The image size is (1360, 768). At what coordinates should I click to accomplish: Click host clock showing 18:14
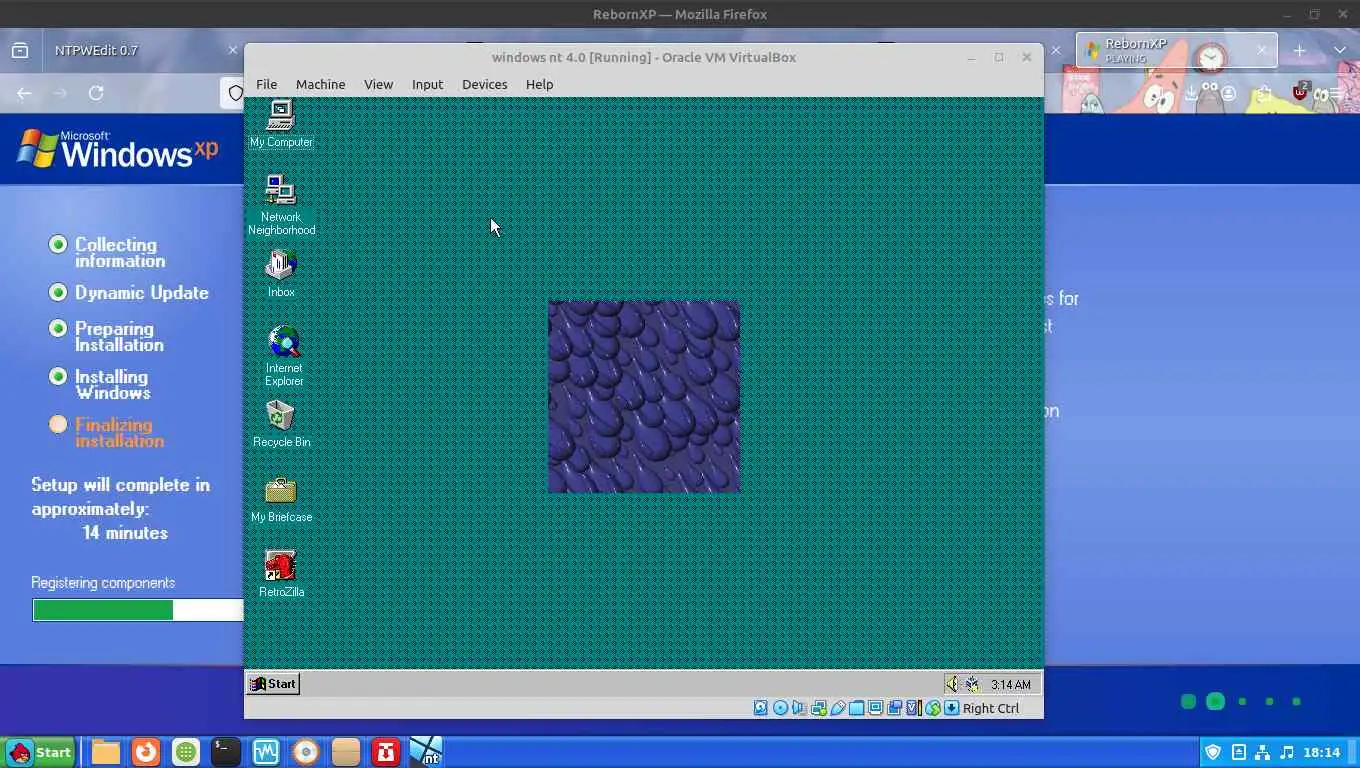1321,752
